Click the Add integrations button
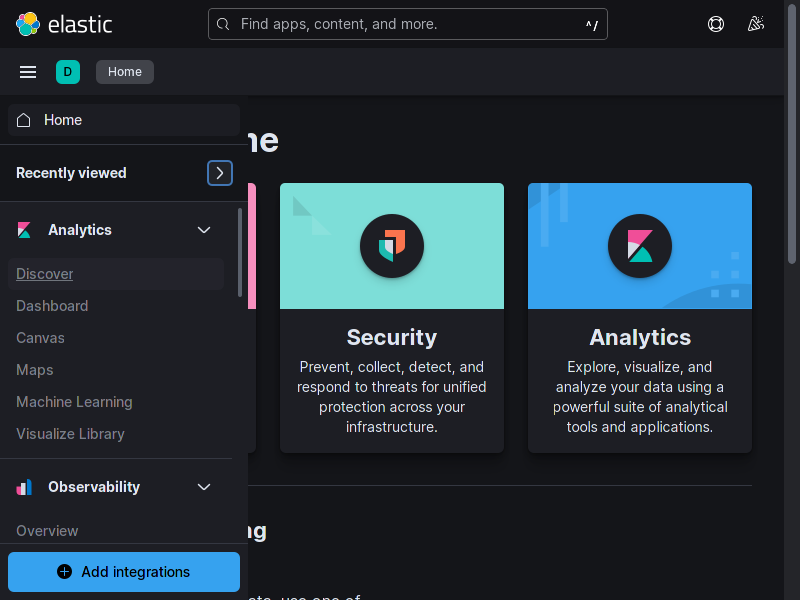Viewport: 800px width, 600px height. (x=123, y=571)
